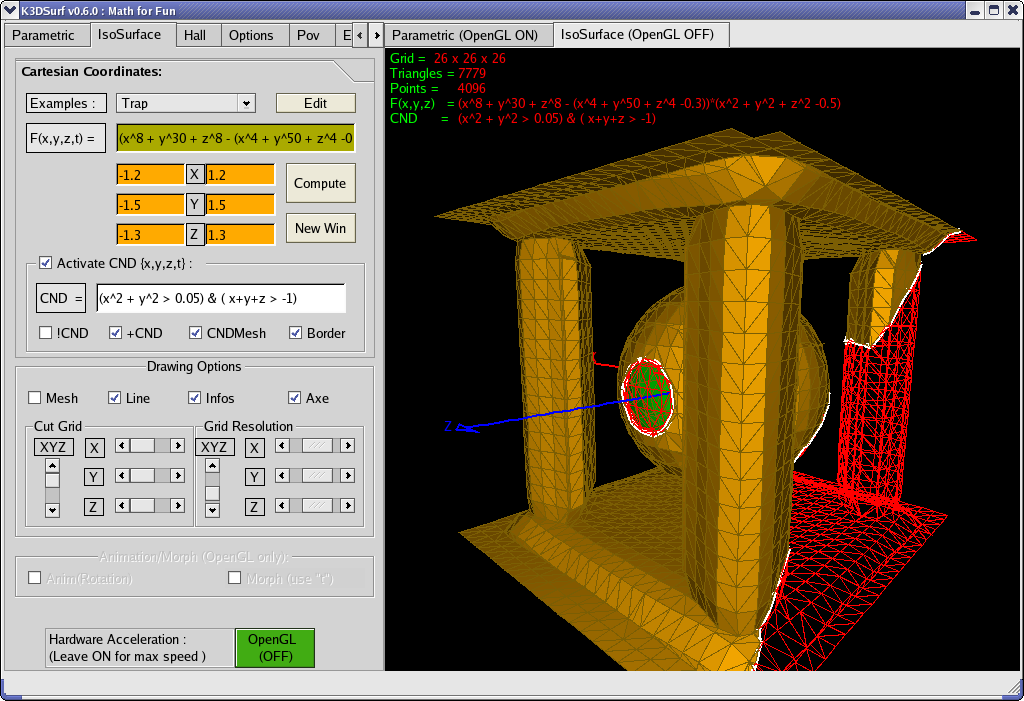Viewport: 1024px width, 701px height.
Task: Toggle the OpenGL hardware acceleration button
Action: pyautogui.click(x=274, y=647)
